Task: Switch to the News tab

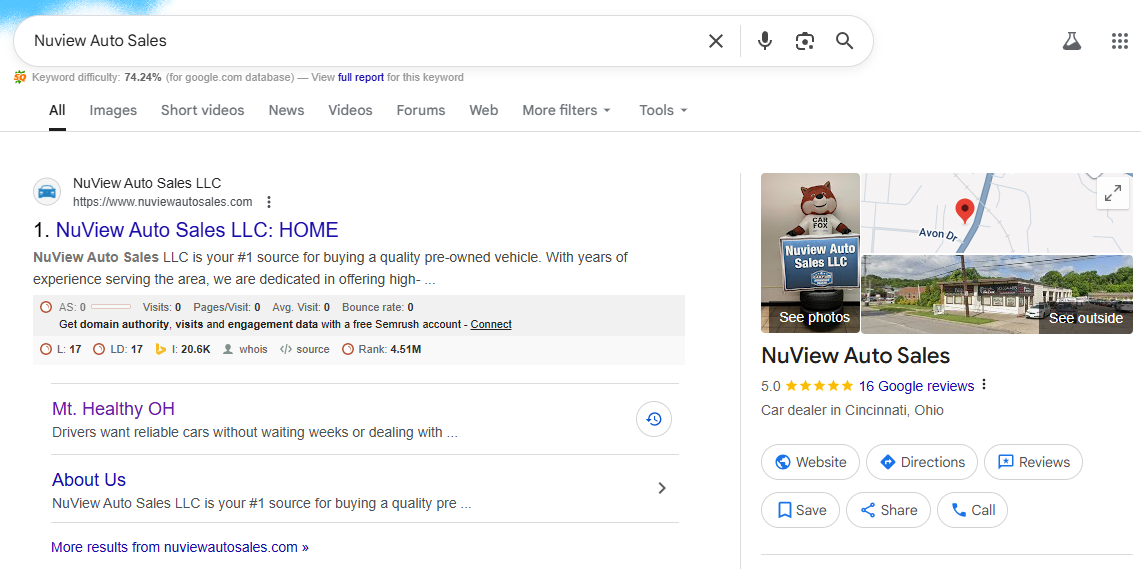Action: pos(286,110)
